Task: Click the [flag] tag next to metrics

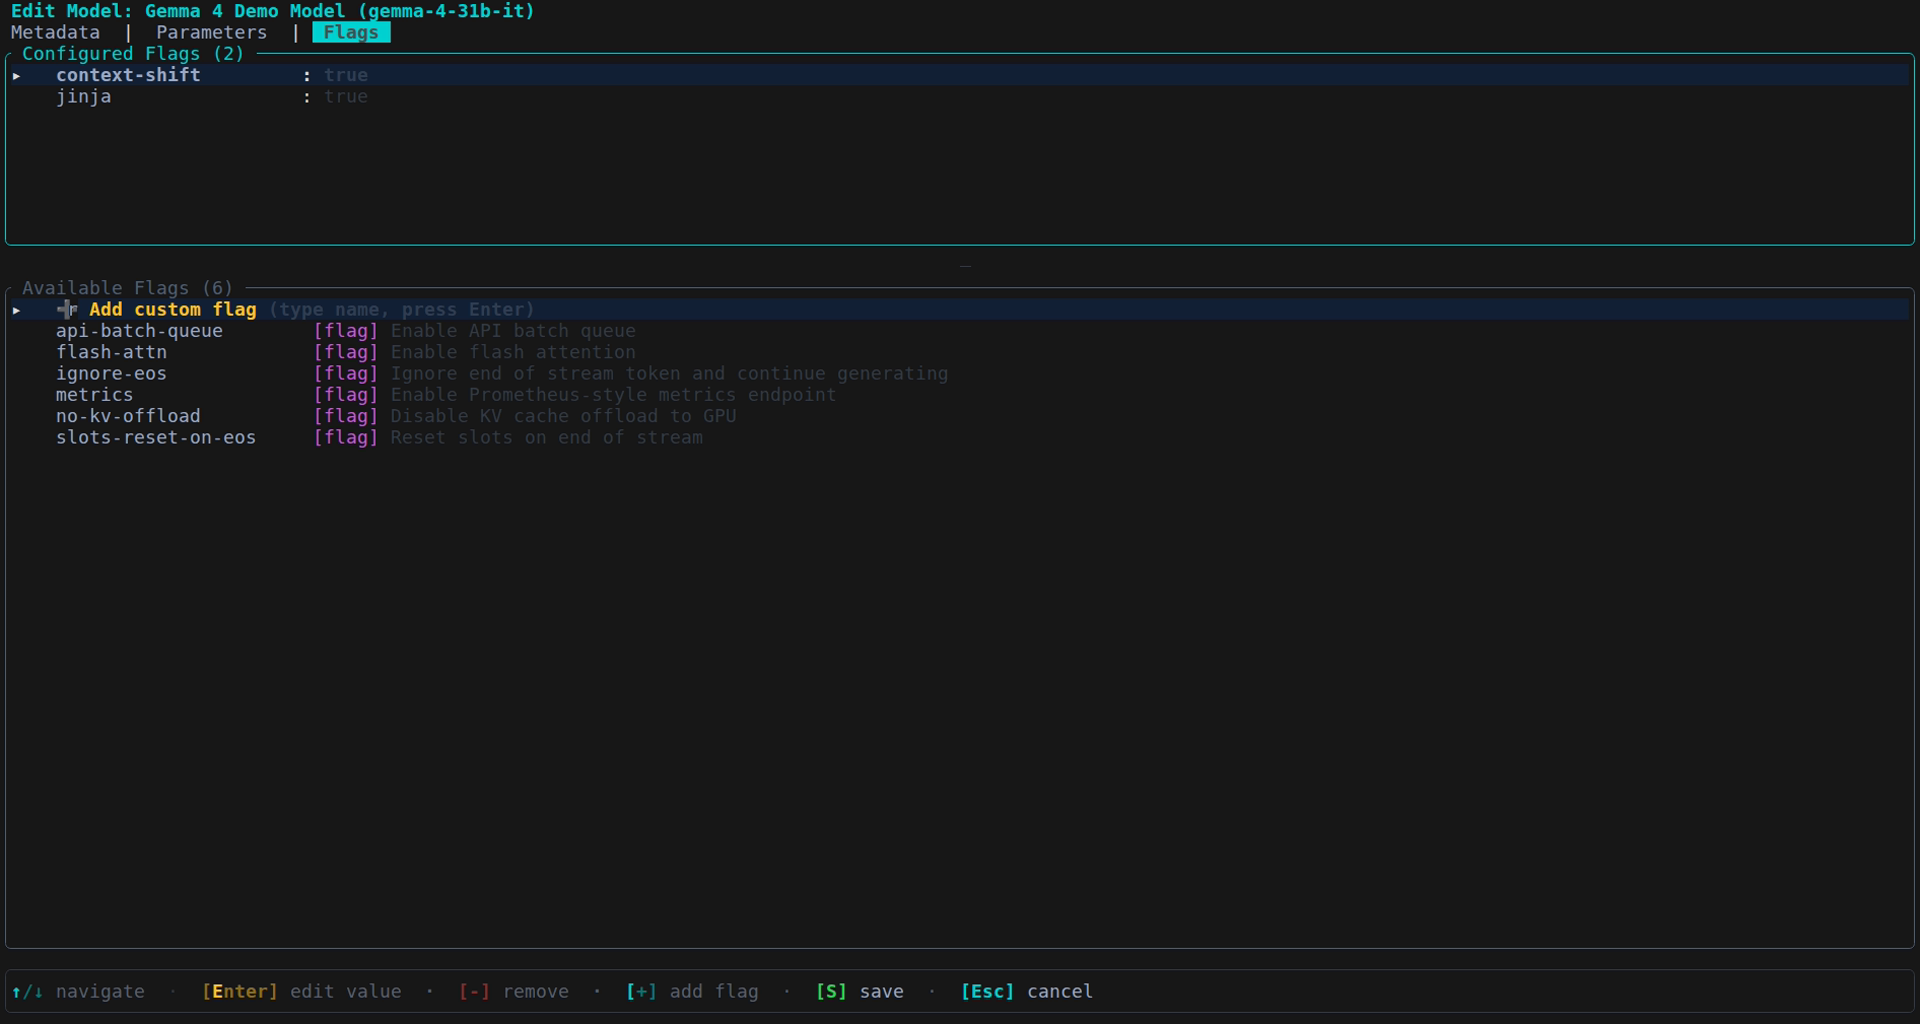Action: pos(345,395)
